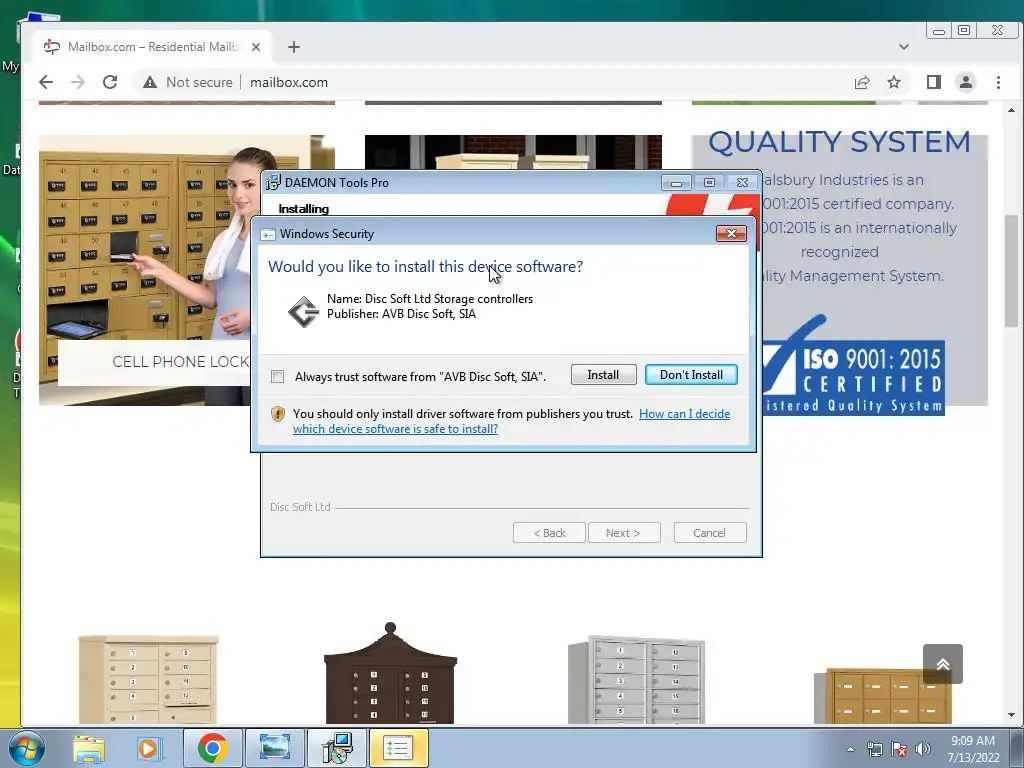Open the Action Center flag icon

pyautogui.click(x=899, y=749)
